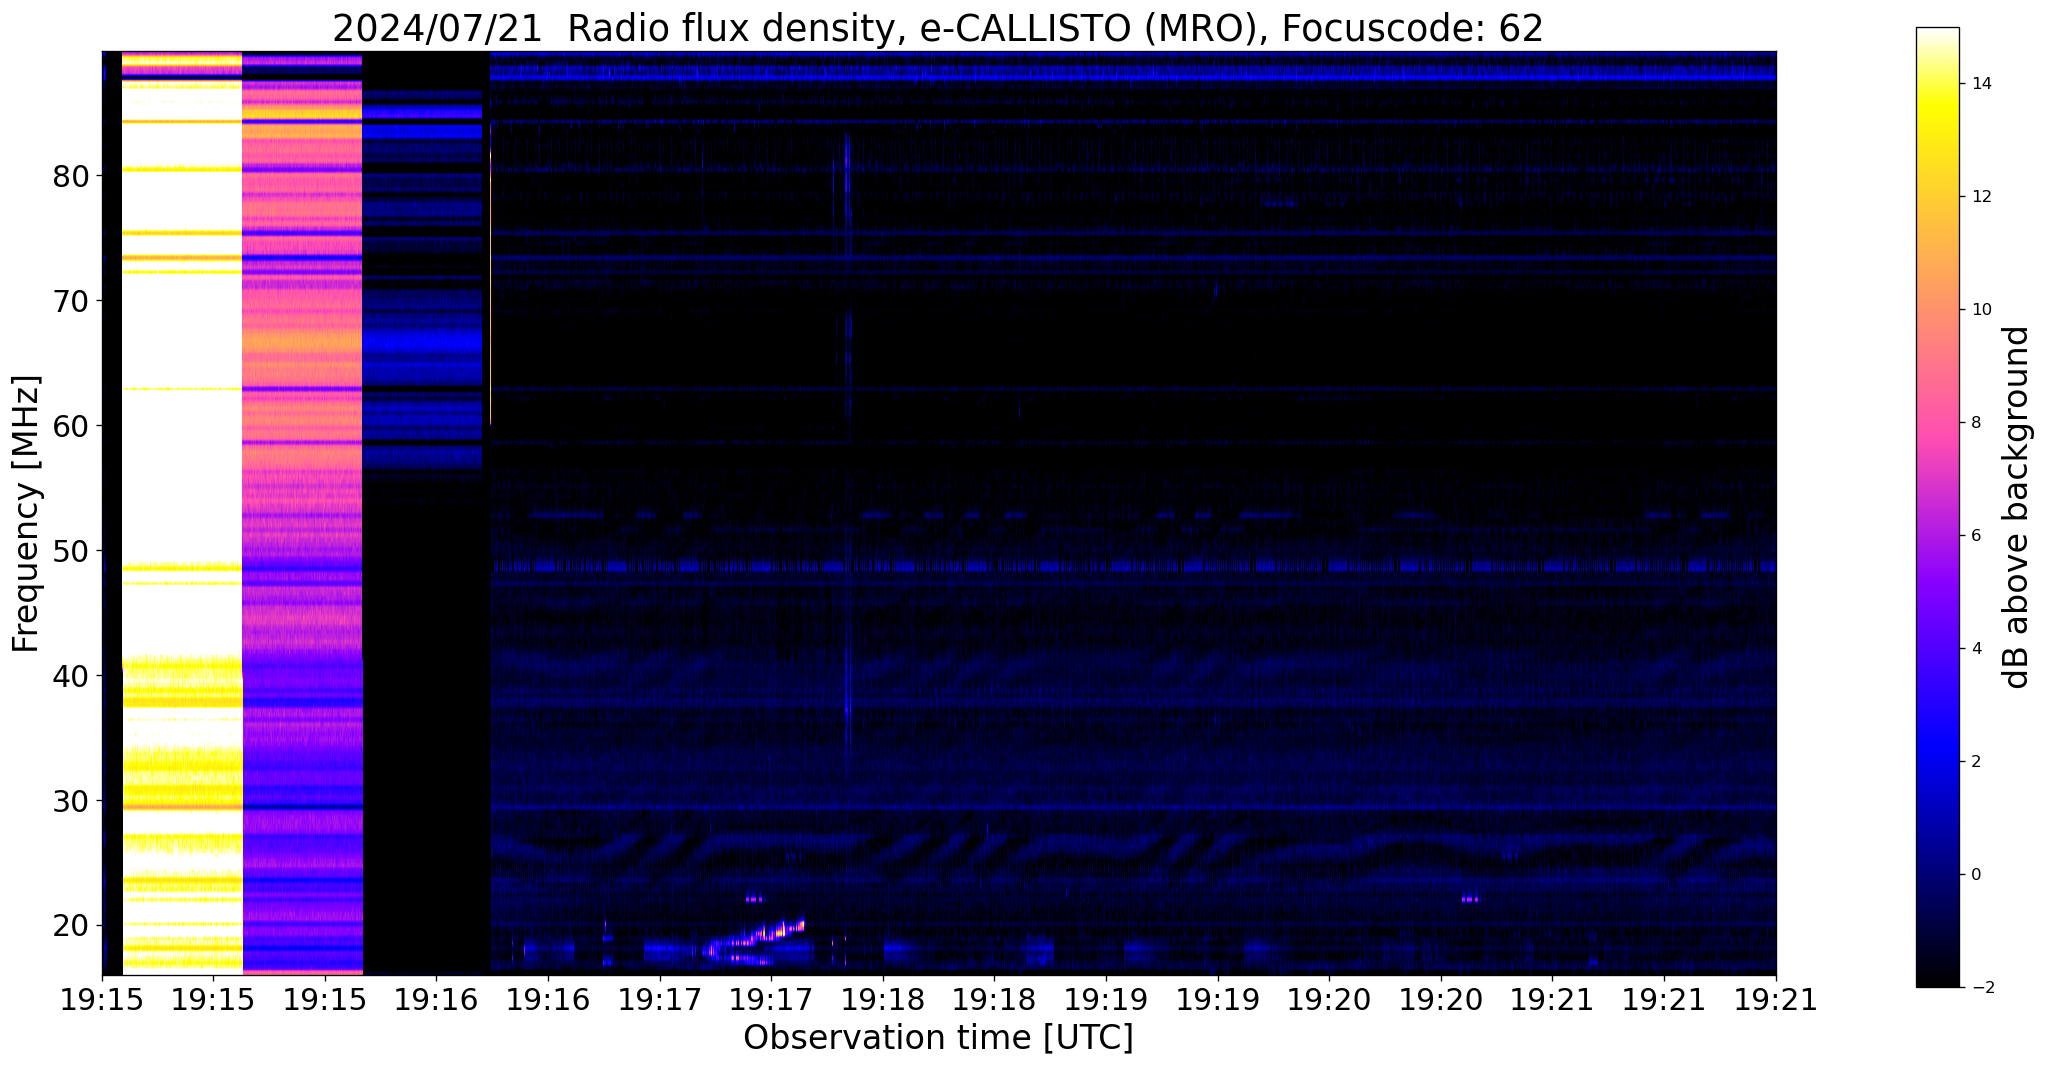Click the 70 tick on frequency axis
Image resolution: width=2047 pixels, height=1067 pixels.
tap(71, 301)
